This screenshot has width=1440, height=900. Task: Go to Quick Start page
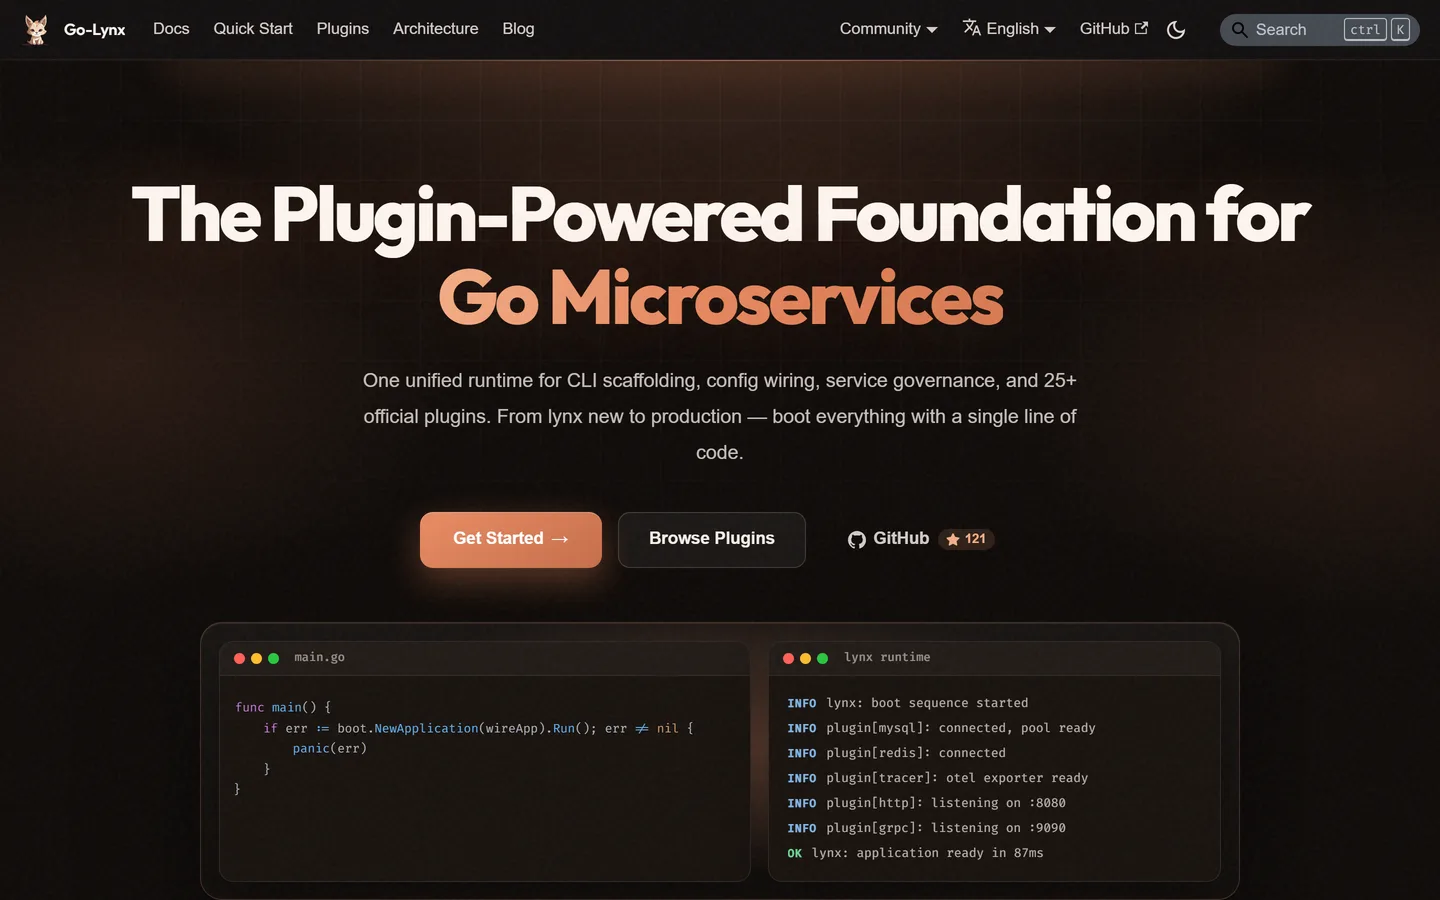[253, 29]
